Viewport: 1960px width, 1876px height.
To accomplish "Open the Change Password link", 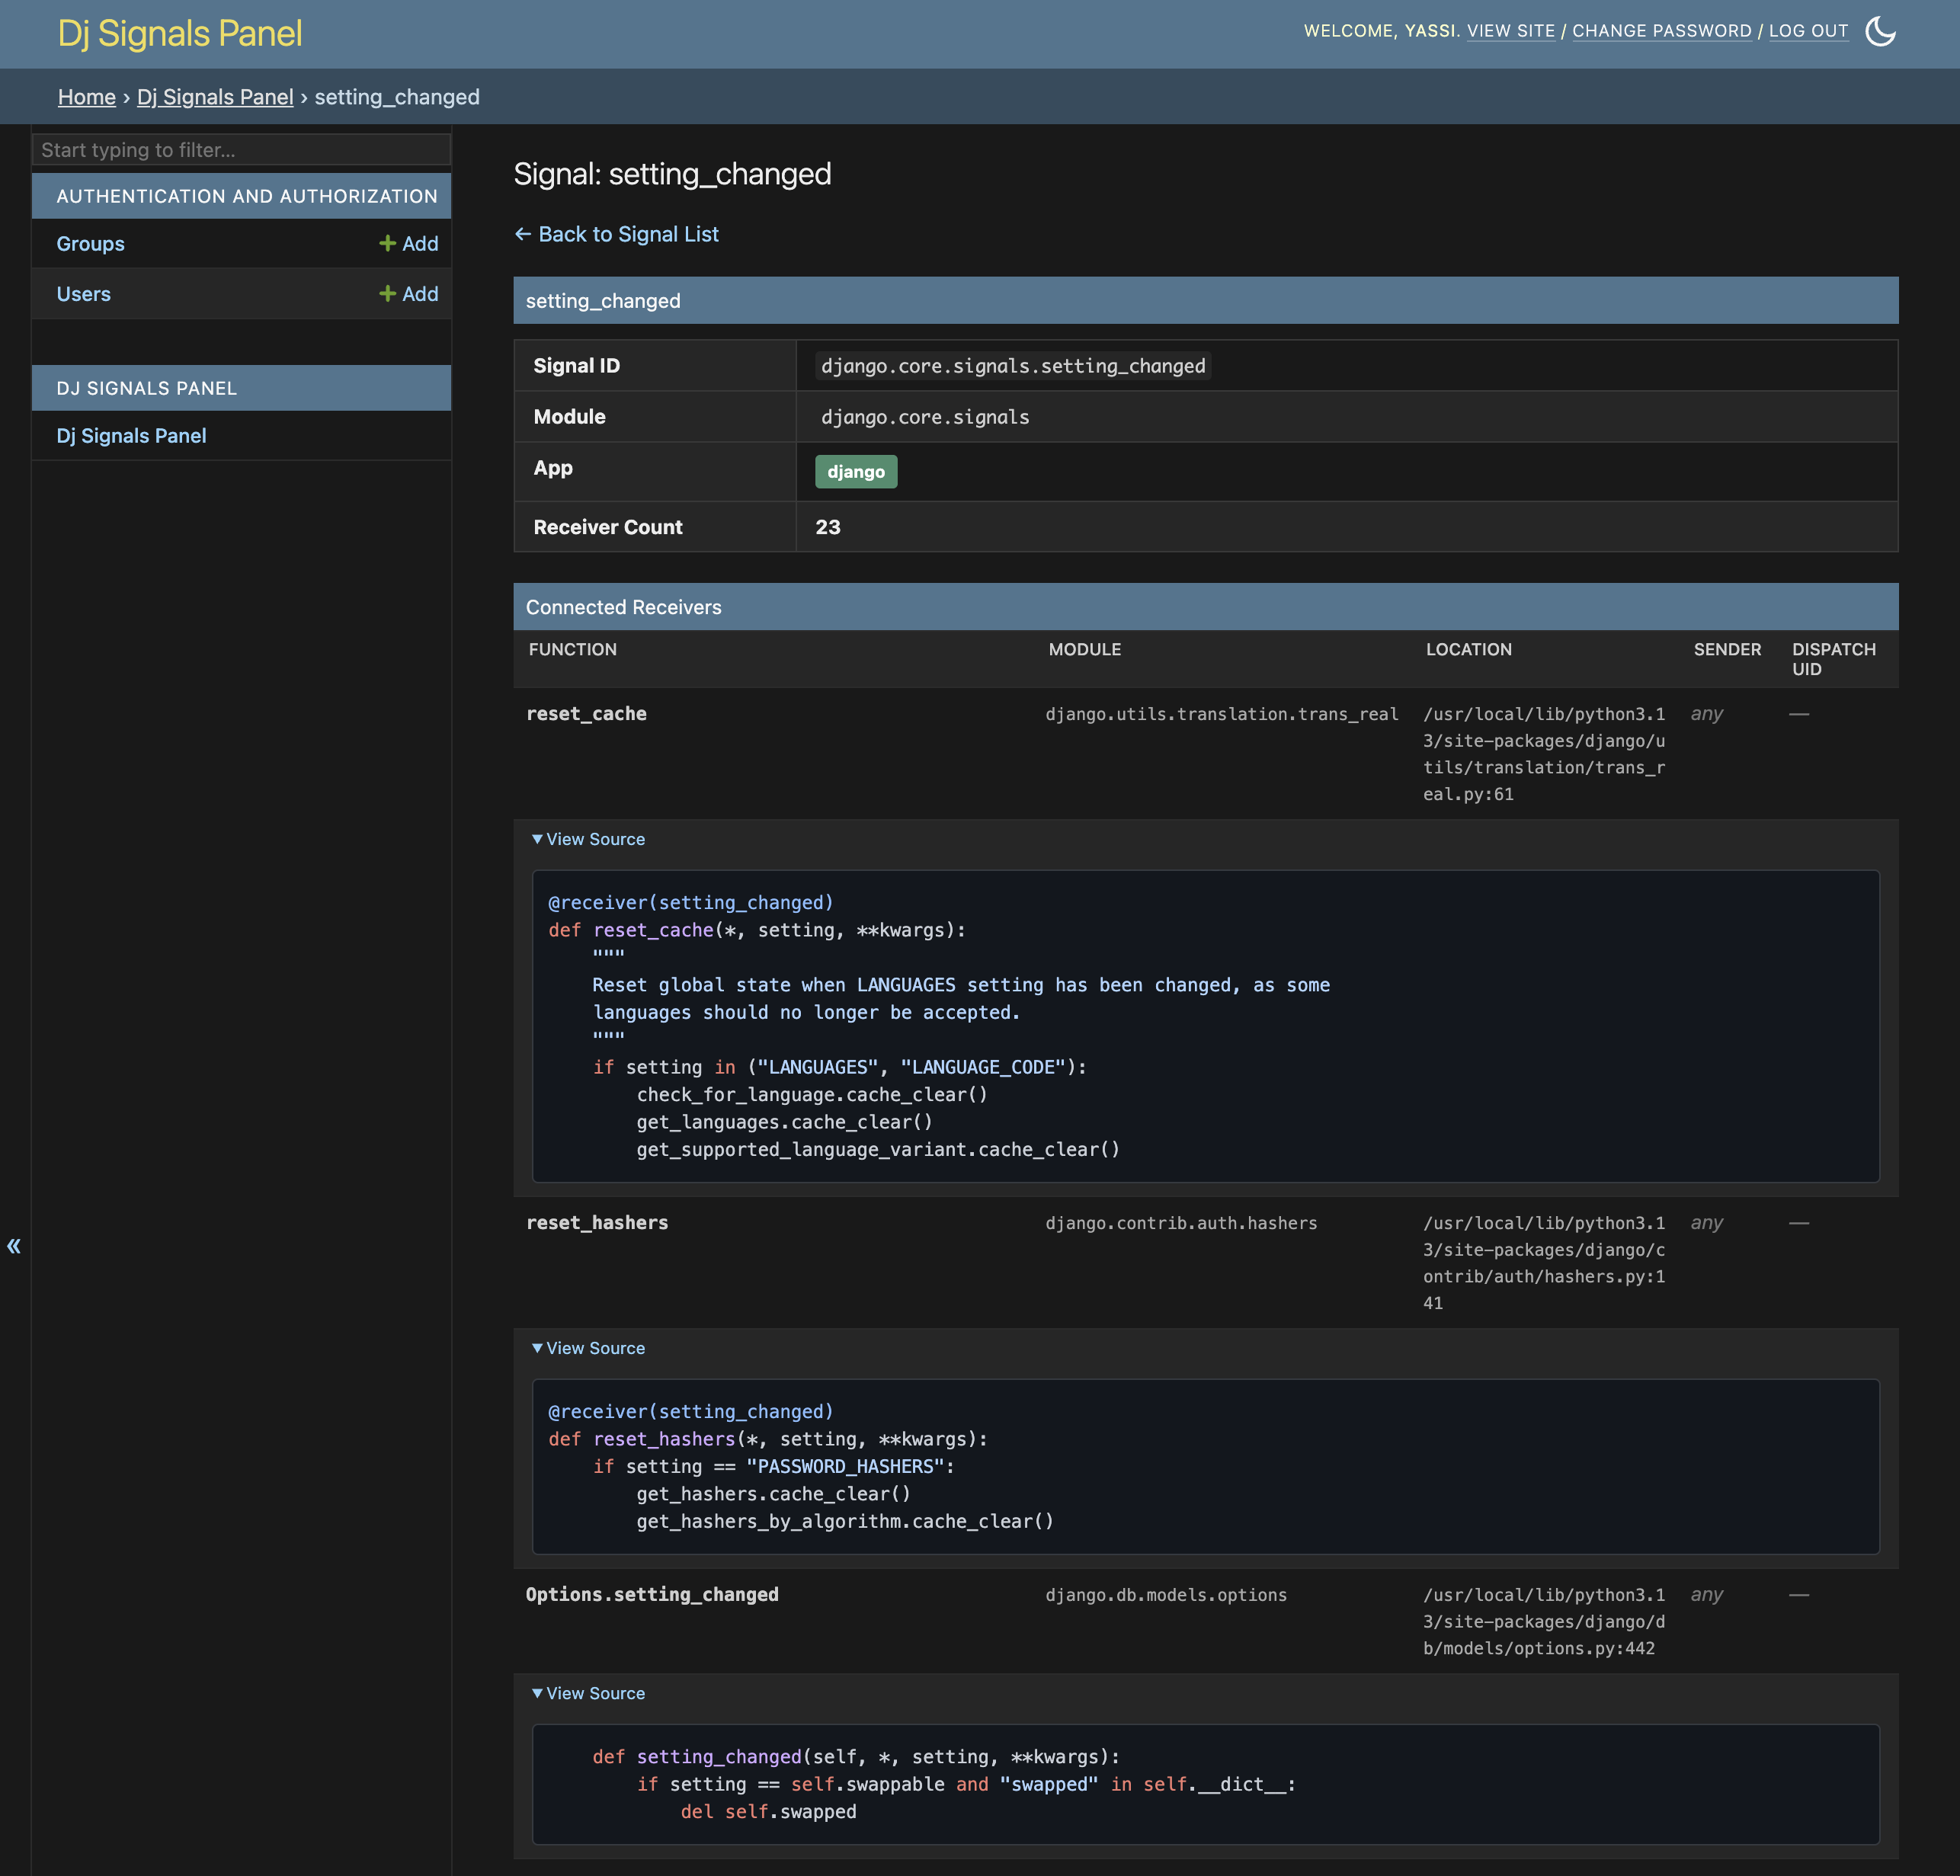I will [1661, 31].
